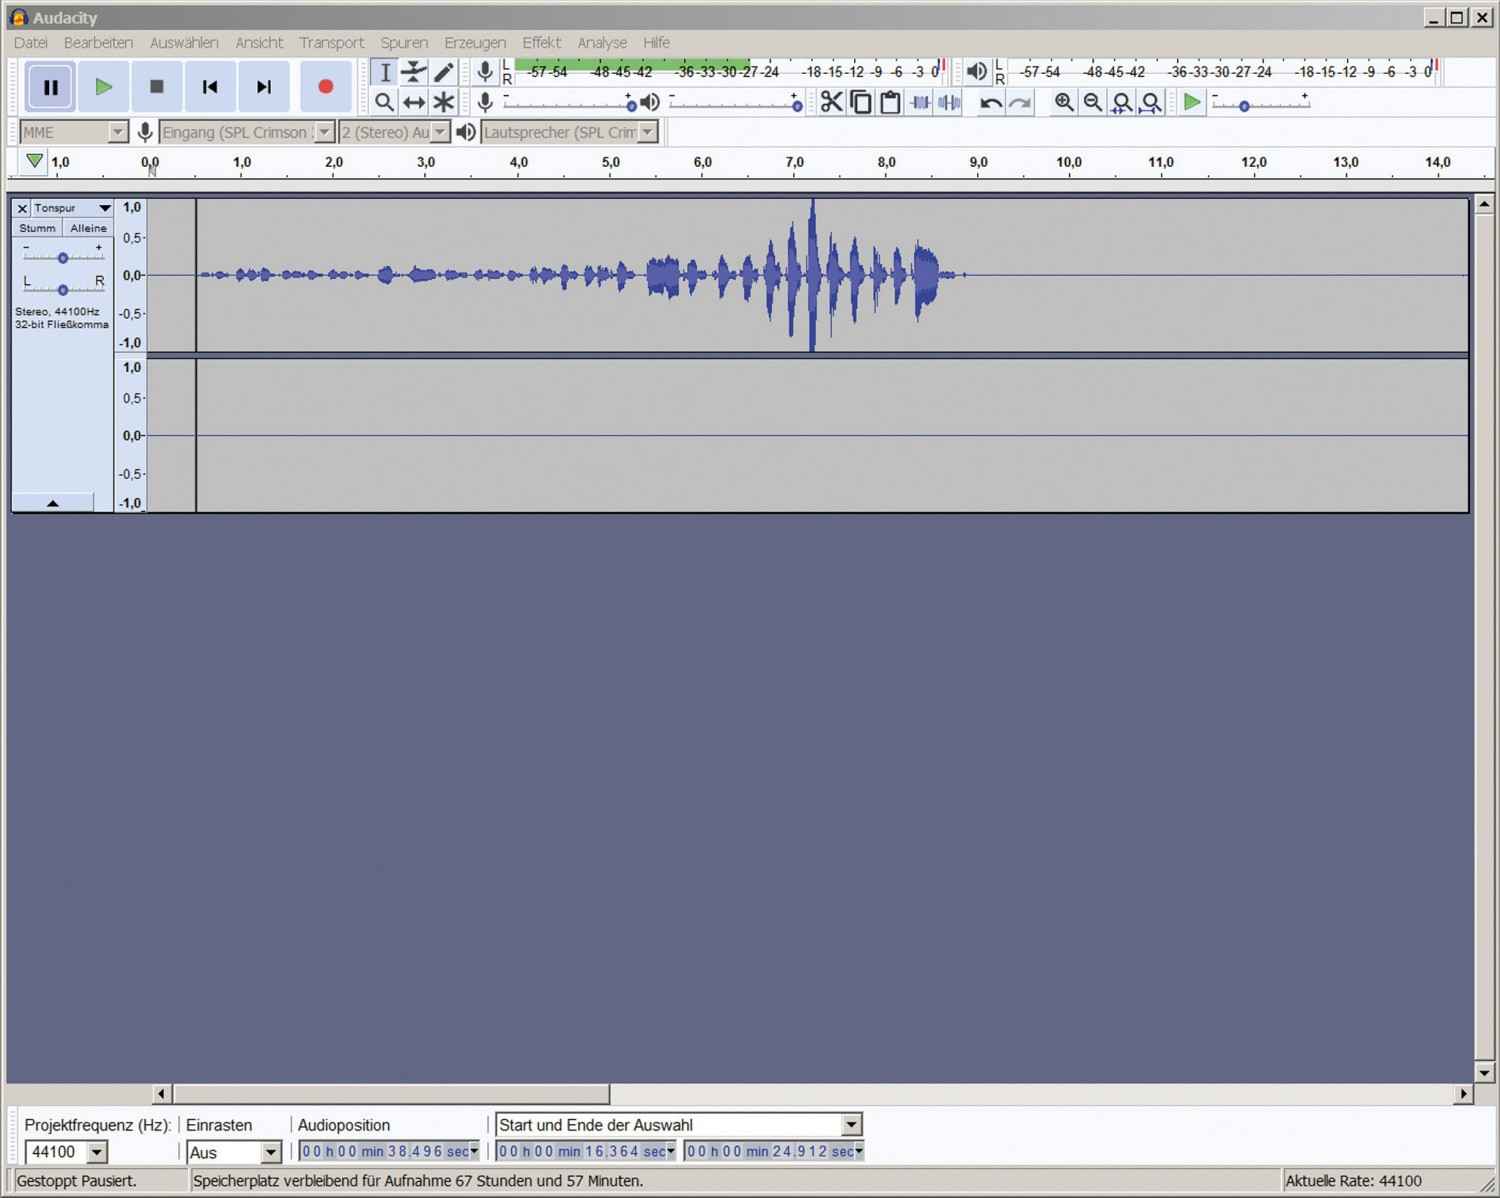Click the playback meter speaker icon
Screen dimensions: 1500x1198
point(976,71)
